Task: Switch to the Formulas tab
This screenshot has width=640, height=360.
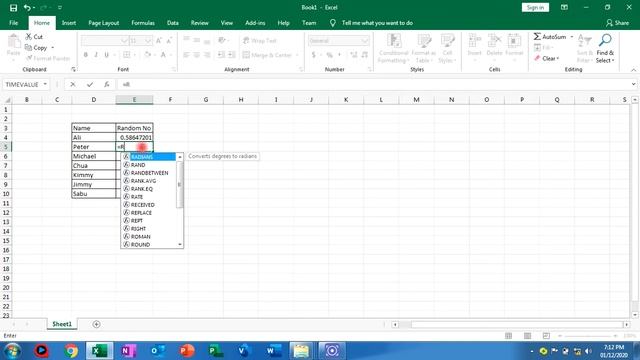Action: click(x=143, y=23)
